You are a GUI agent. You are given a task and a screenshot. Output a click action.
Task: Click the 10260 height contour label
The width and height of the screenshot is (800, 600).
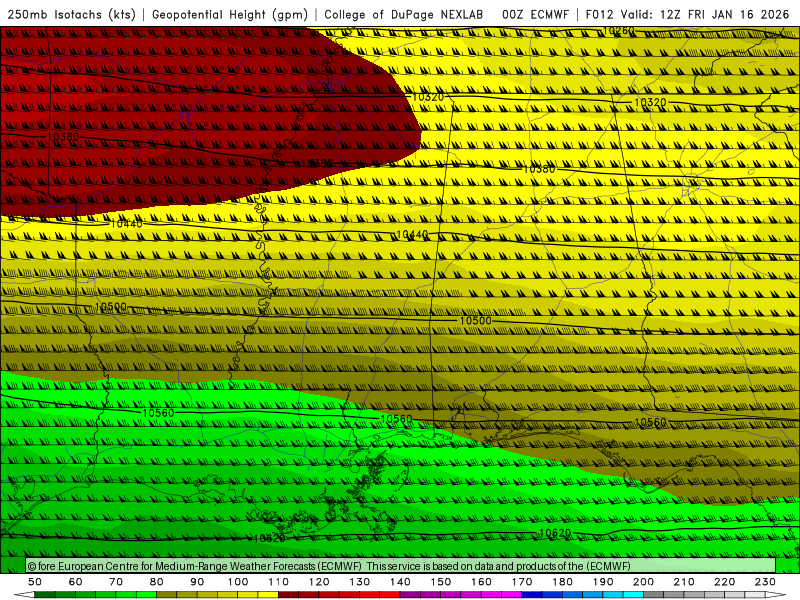[x=619, y=31]
